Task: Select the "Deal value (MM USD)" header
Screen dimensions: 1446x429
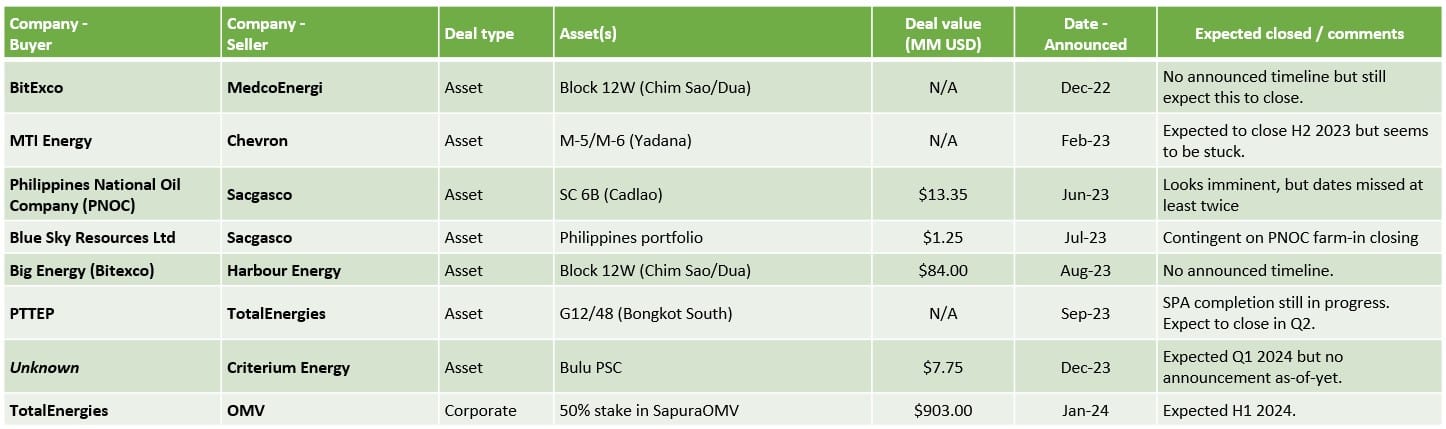Action: coord(943,33)
